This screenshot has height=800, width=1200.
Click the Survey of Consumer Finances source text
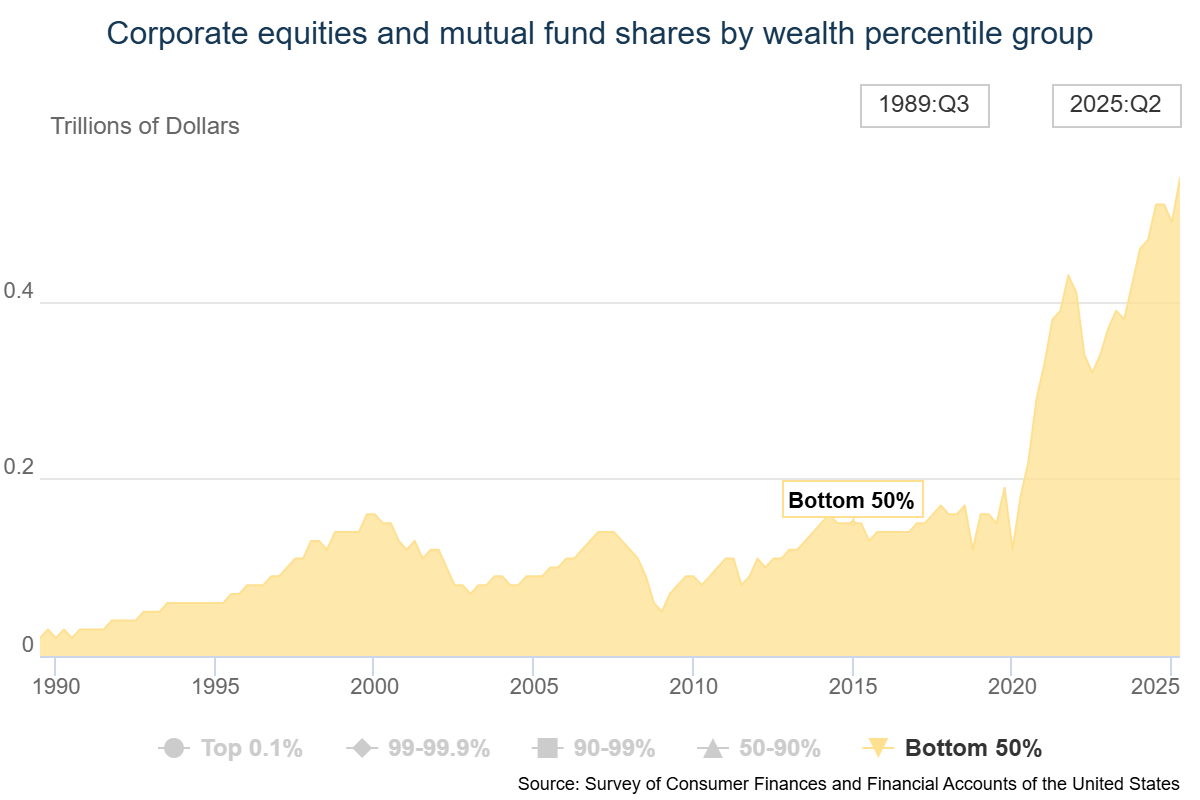[848, 783]
